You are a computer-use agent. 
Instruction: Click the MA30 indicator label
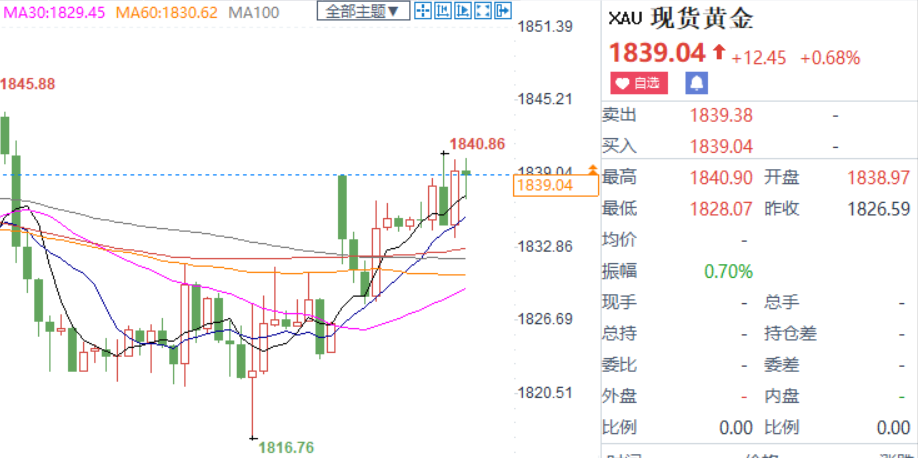point(53,13)
